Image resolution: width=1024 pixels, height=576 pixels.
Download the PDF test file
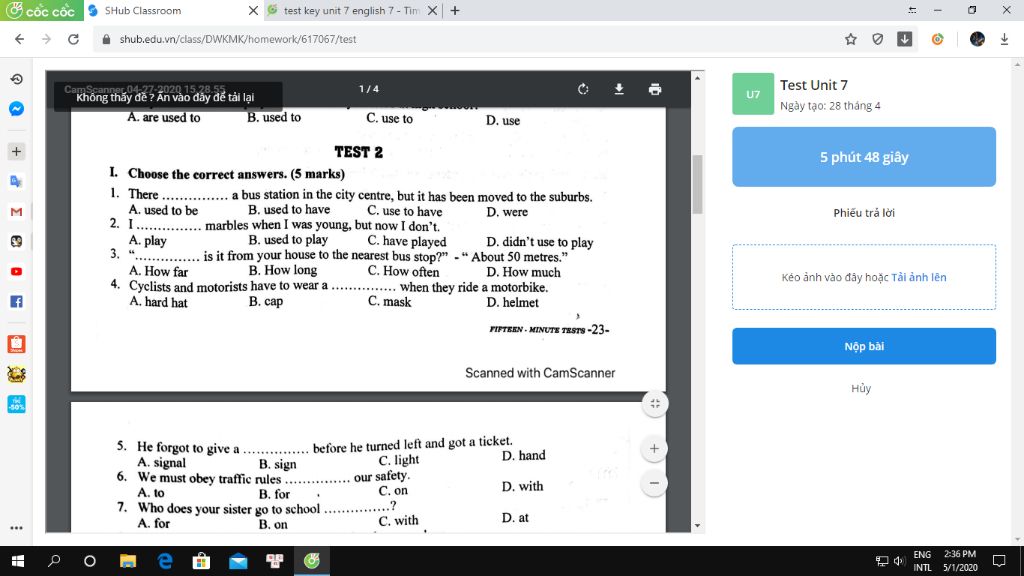(619, 89)
